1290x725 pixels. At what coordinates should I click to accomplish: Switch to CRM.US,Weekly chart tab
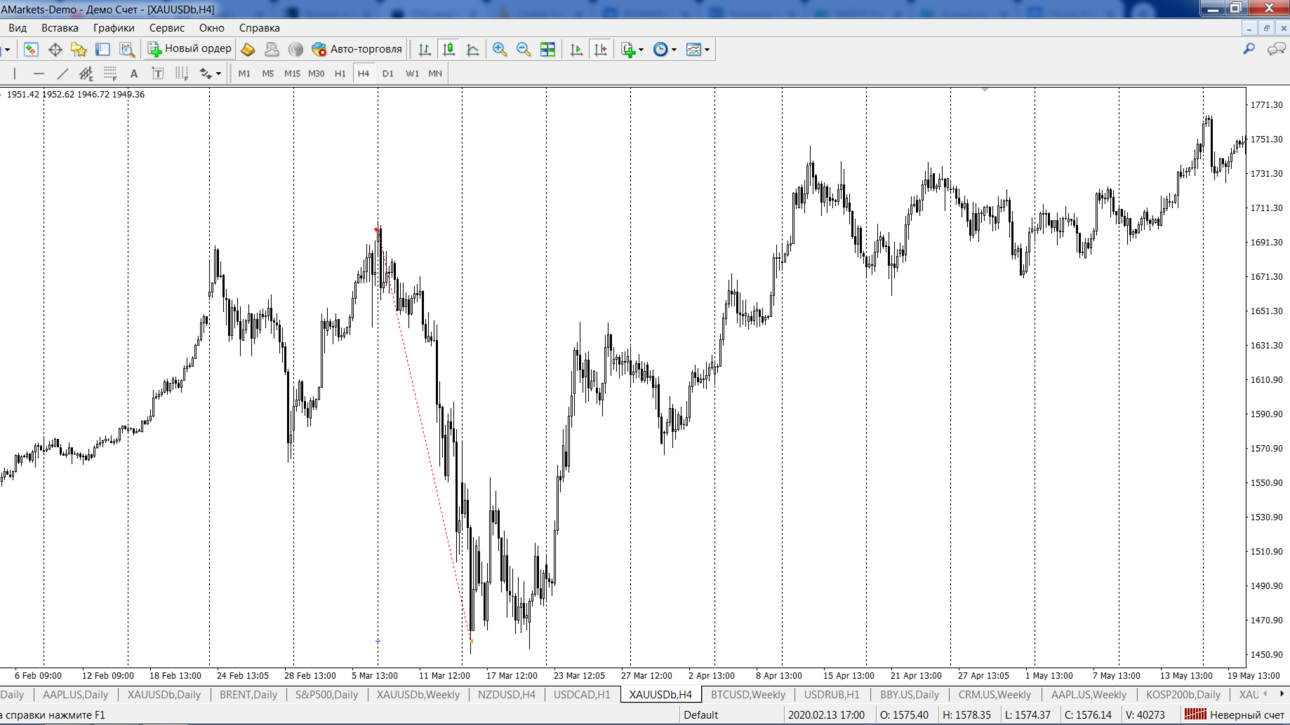[x=995, y=695]
